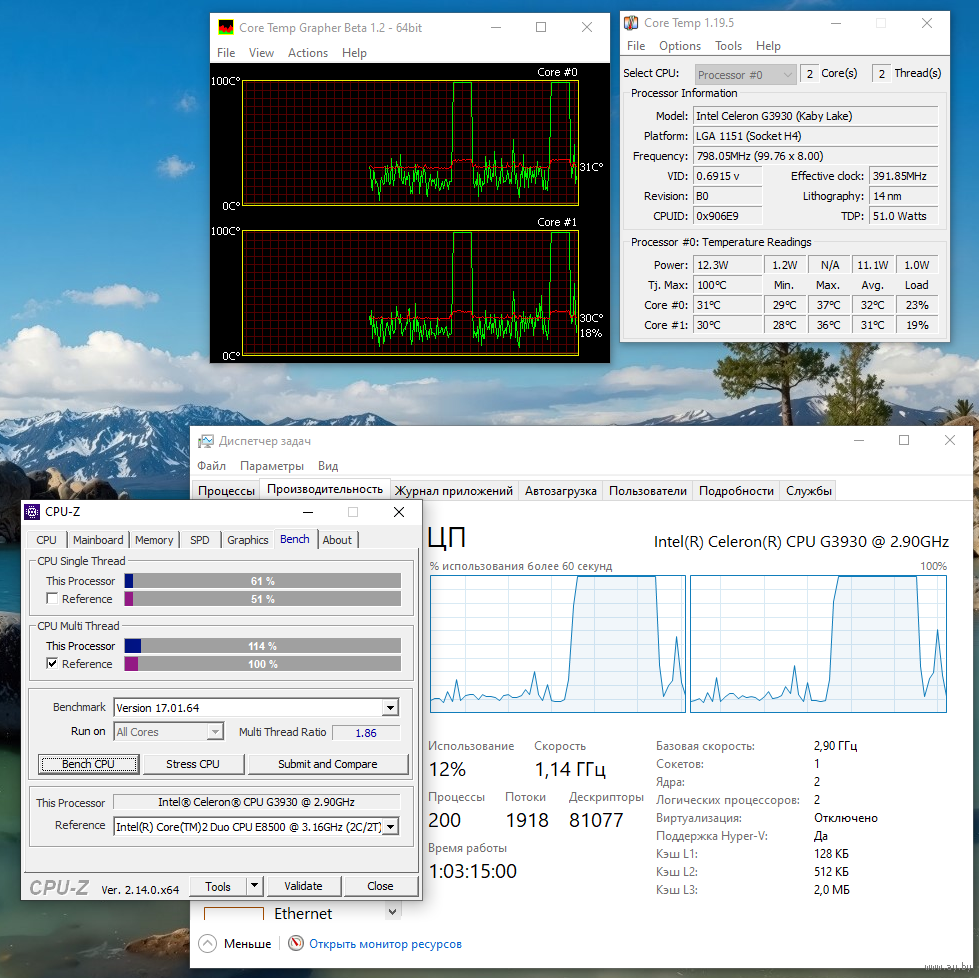Screen dimensions: 979x978
Task: Click the Core Temp Grapher window icon
Action: point(227,28)
